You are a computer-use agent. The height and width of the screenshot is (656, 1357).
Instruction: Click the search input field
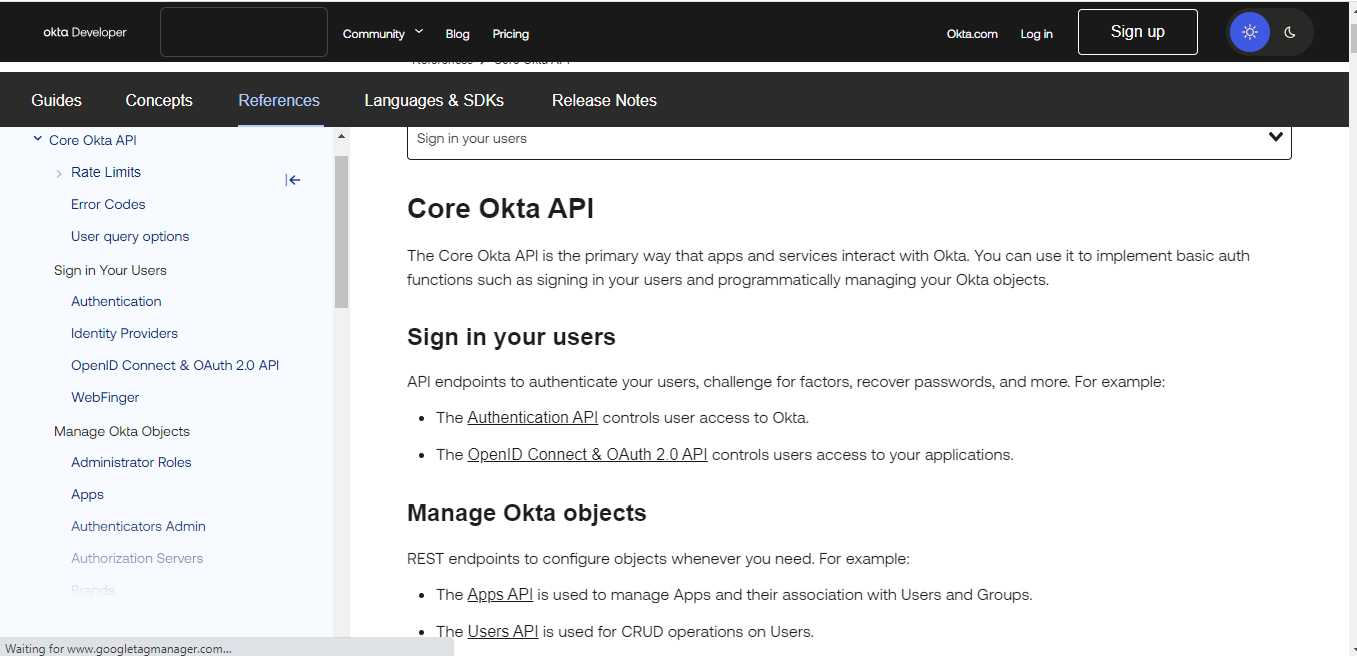click(x=244, y=33)
